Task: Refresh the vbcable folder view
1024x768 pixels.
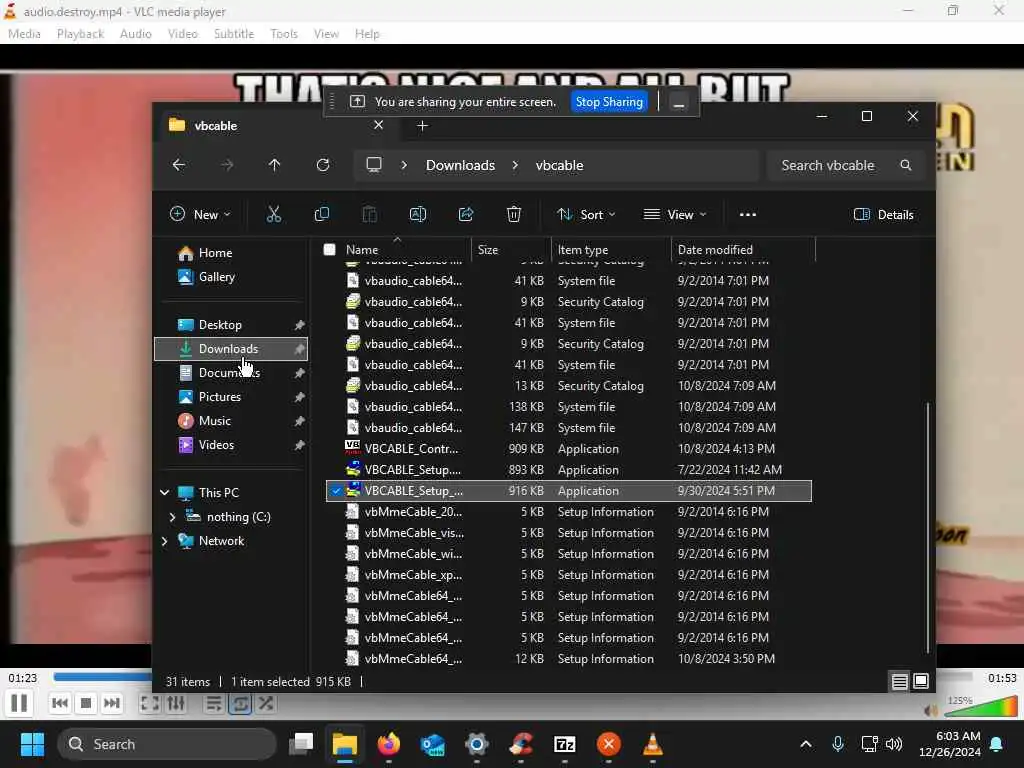Action: (x=323, y=165)
